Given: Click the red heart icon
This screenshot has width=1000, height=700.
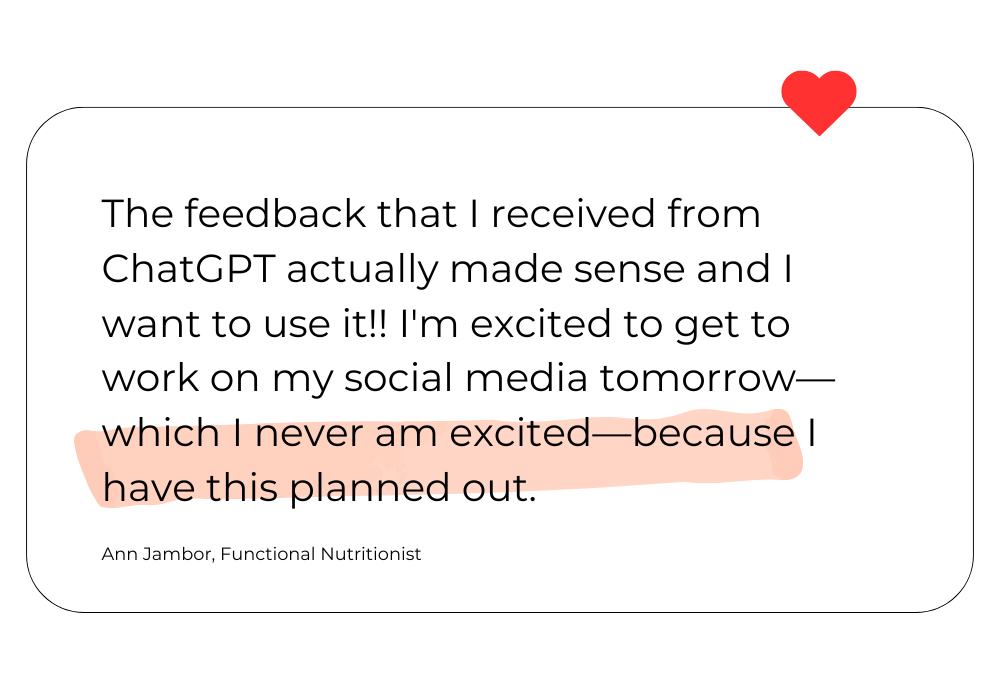Looking at the screenshot, I should [x=819, y=102].
